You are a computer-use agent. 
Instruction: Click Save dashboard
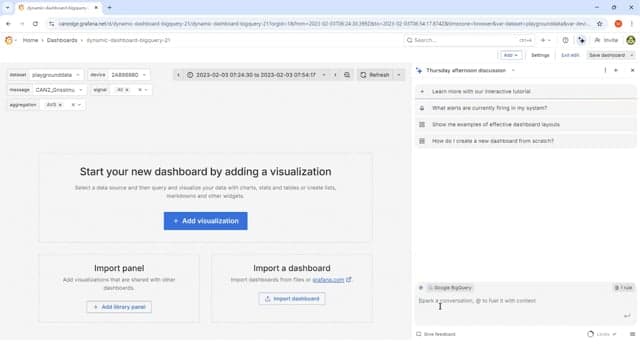point(607,55)
